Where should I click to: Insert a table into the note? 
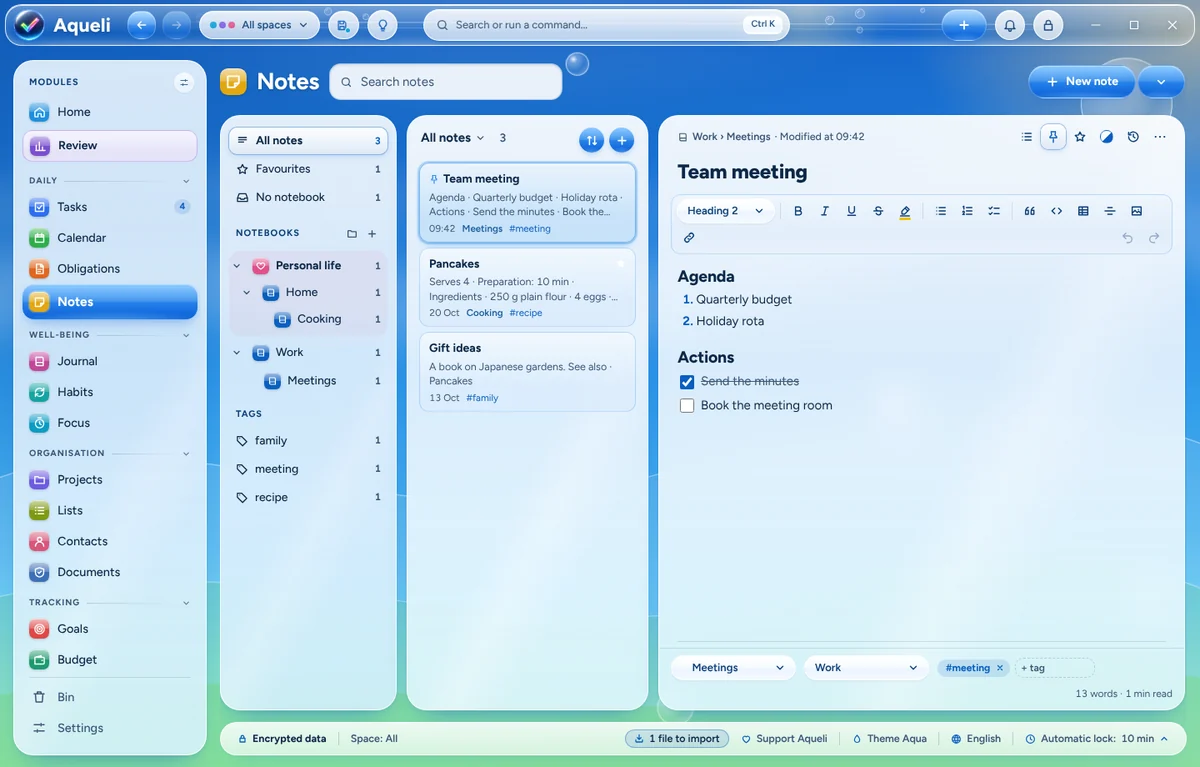pos(1083,211)
